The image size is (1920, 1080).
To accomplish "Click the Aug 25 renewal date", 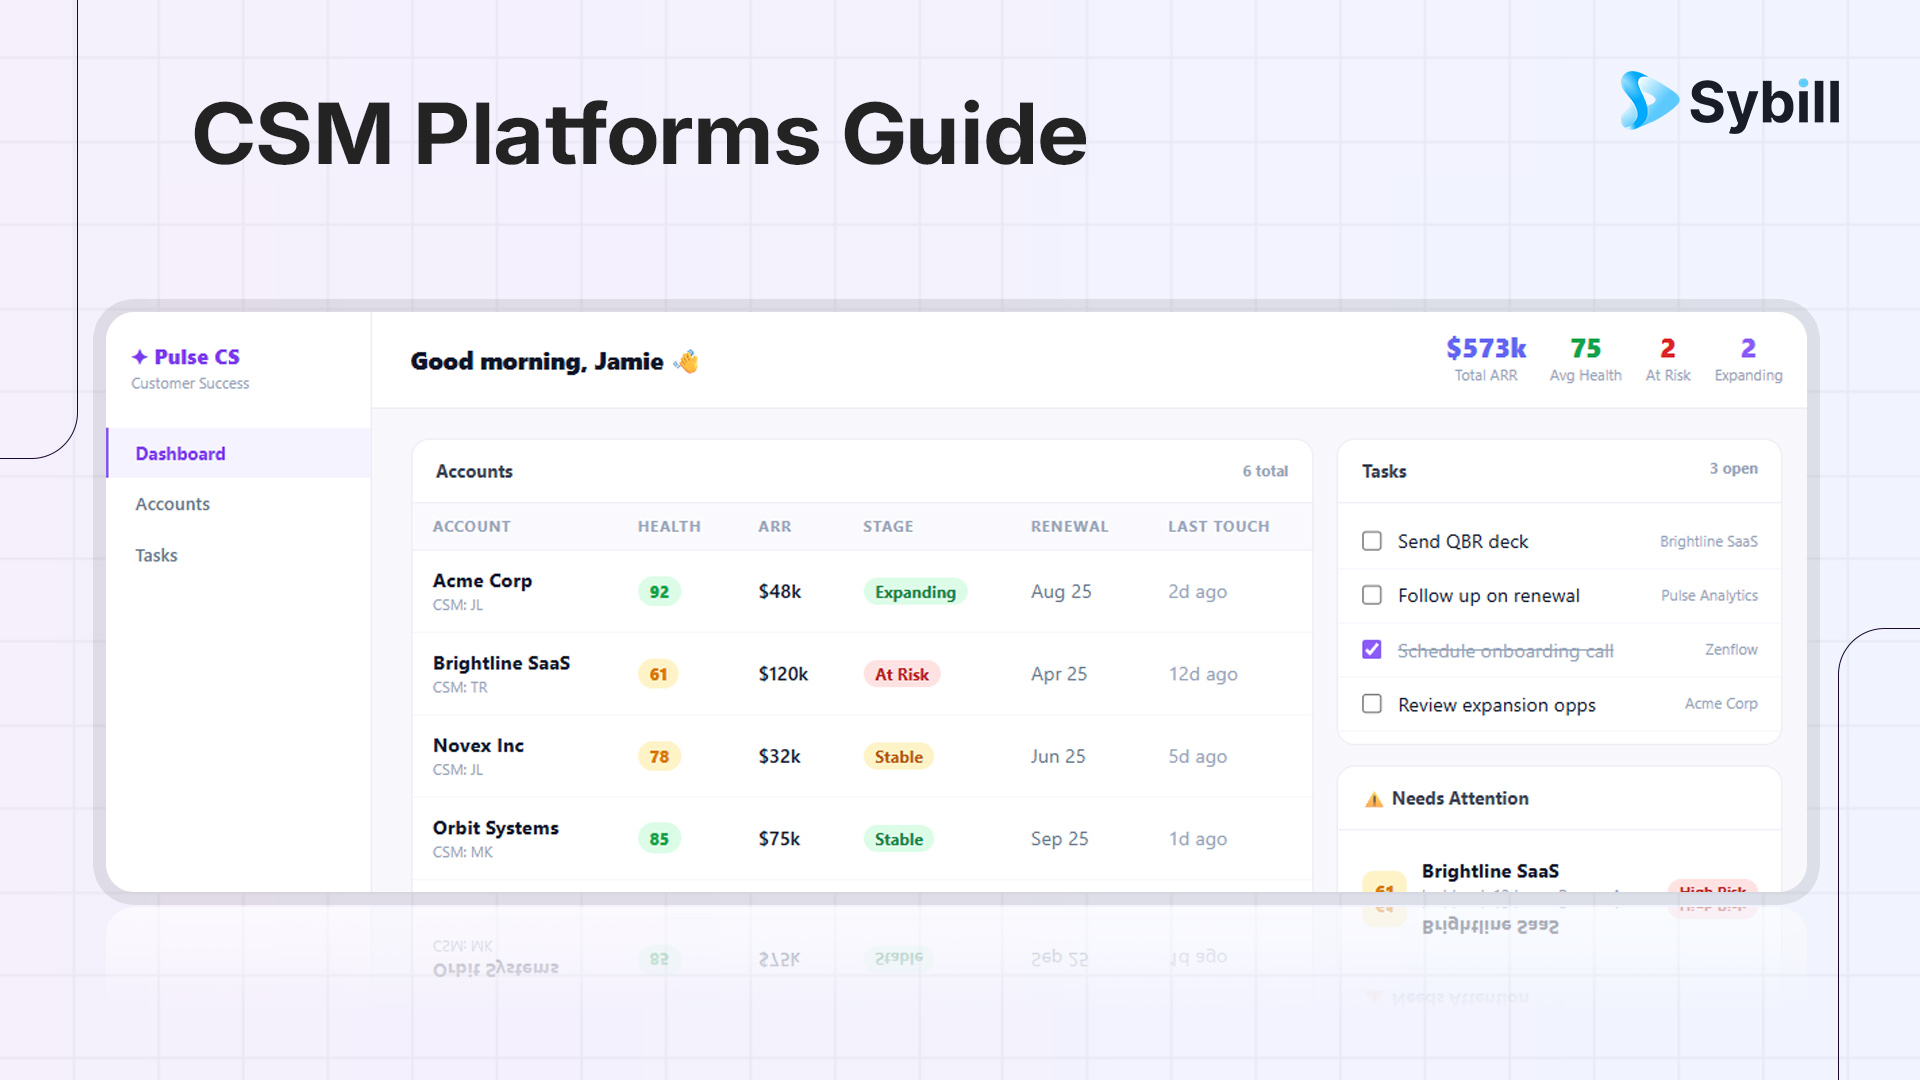I will pyautogui.click(x=1061, y=592).
